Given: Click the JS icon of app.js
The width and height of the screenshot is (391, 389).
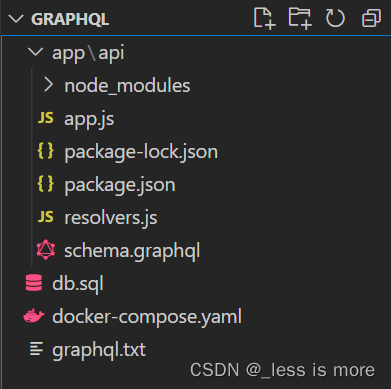Looking at the screenshot, I should point(46,118).
